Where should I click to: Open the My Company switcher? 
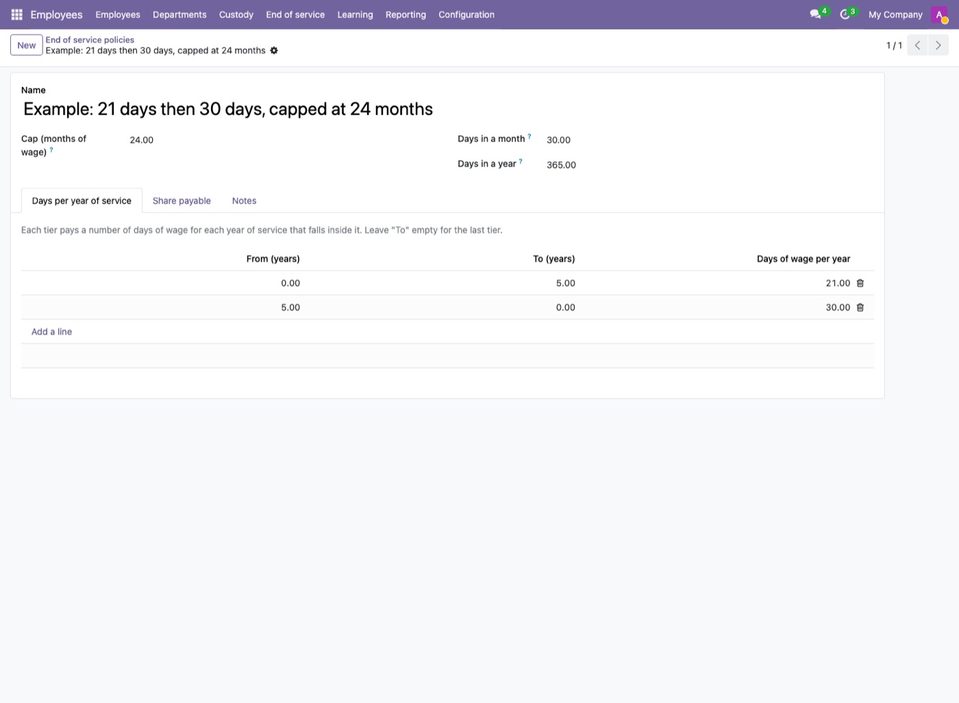(x=895, y=15)
